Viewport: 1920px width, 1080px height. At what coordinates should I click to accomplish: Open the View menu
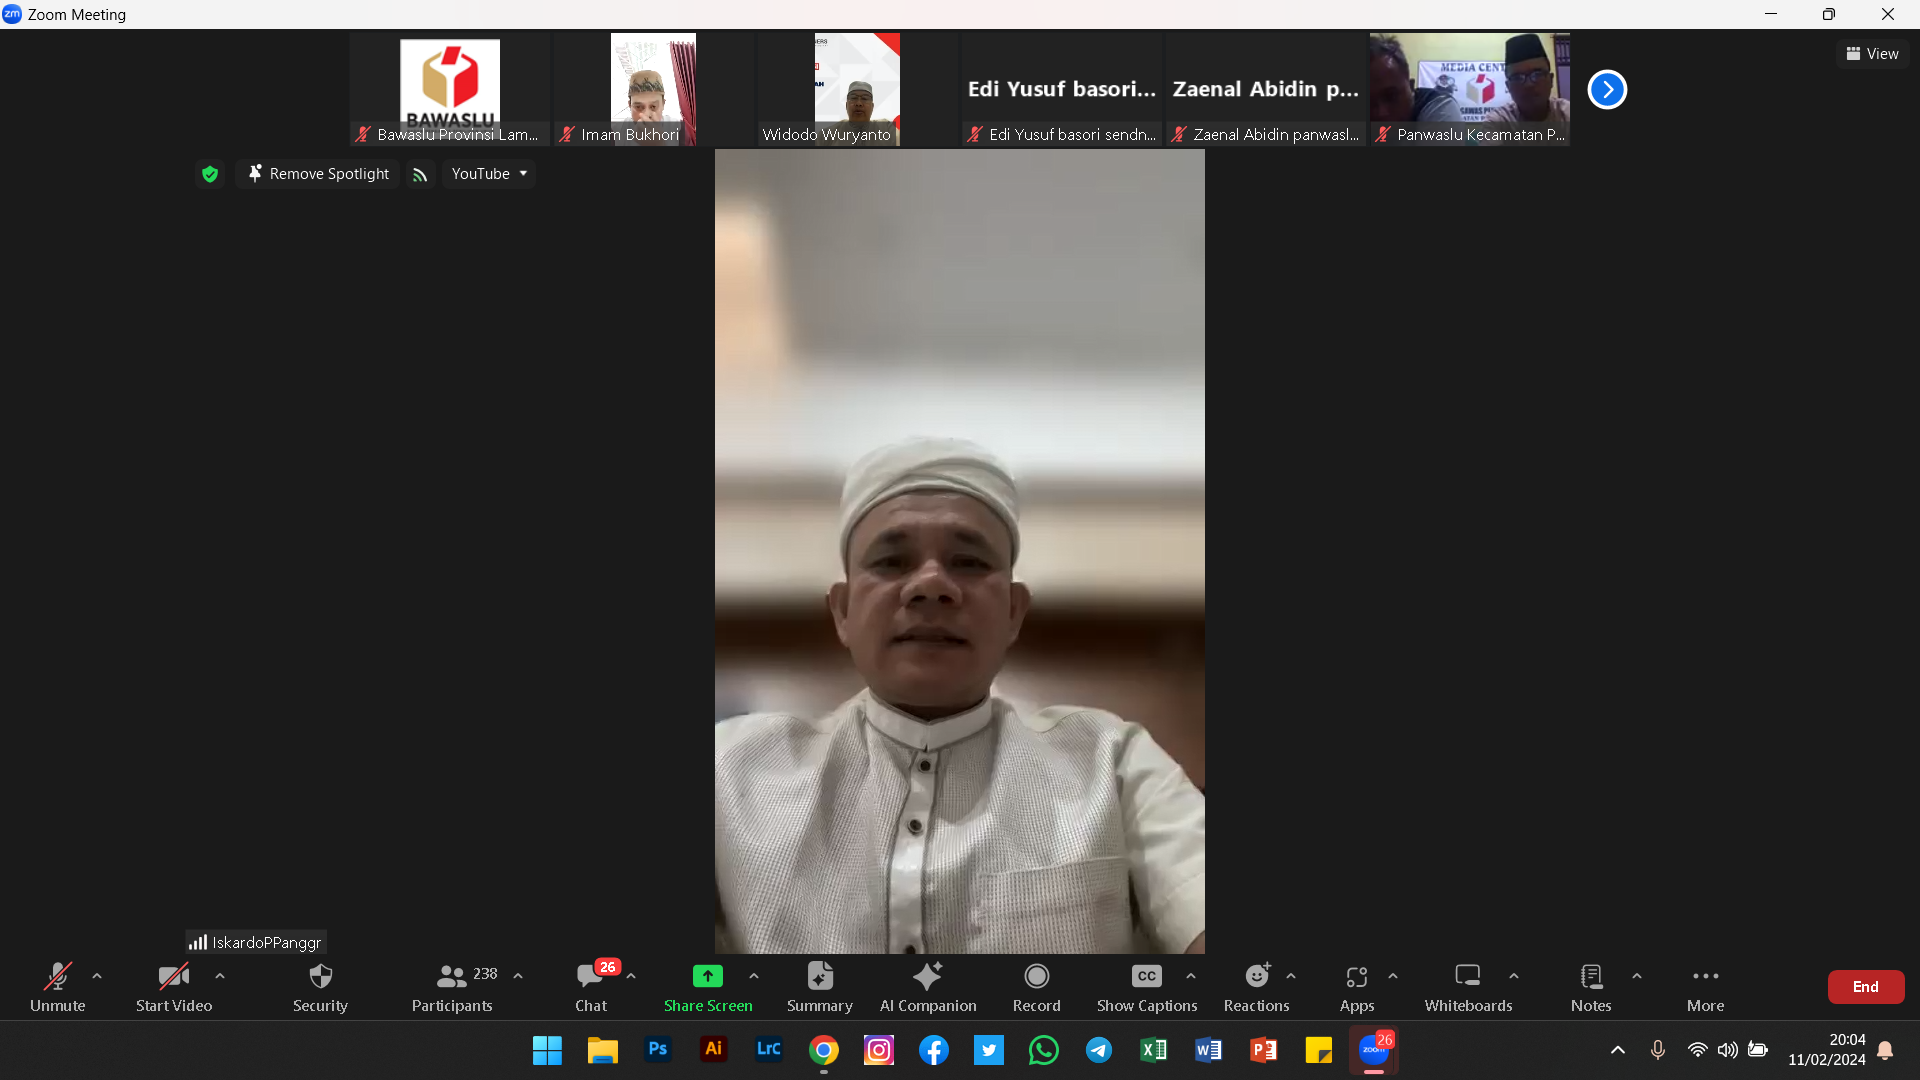(x=1871, y=53)
